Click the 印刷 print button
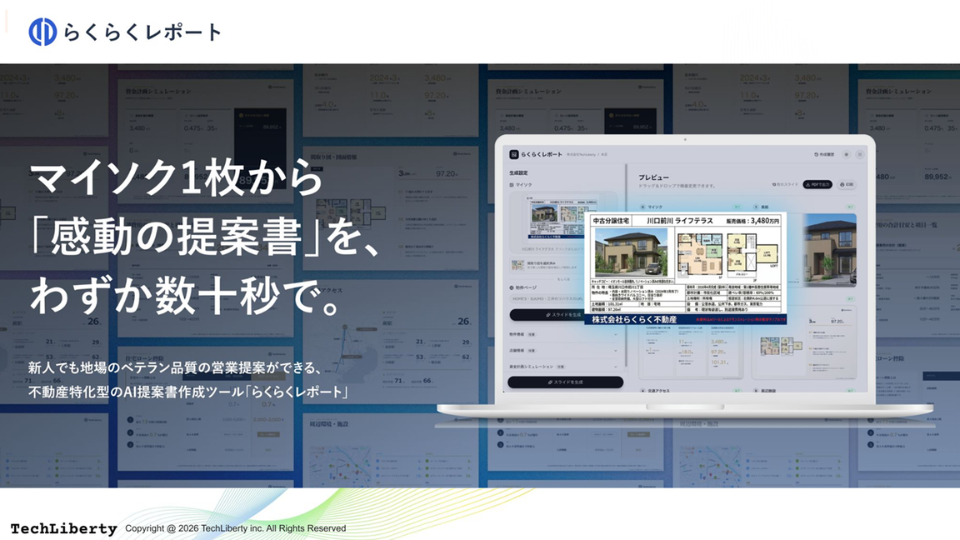960x540 pixels. click(847, 184)
